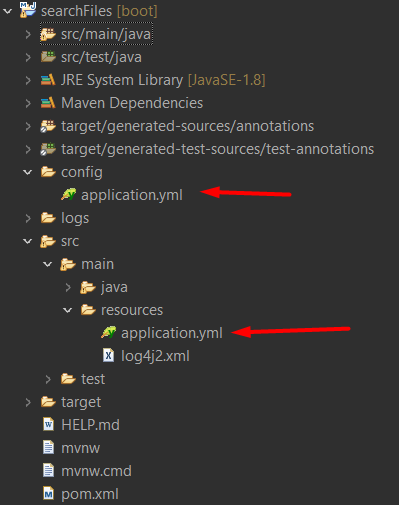Screen dimensions: 399x505
Task: Select the config folder label
Action: point(82,173)
